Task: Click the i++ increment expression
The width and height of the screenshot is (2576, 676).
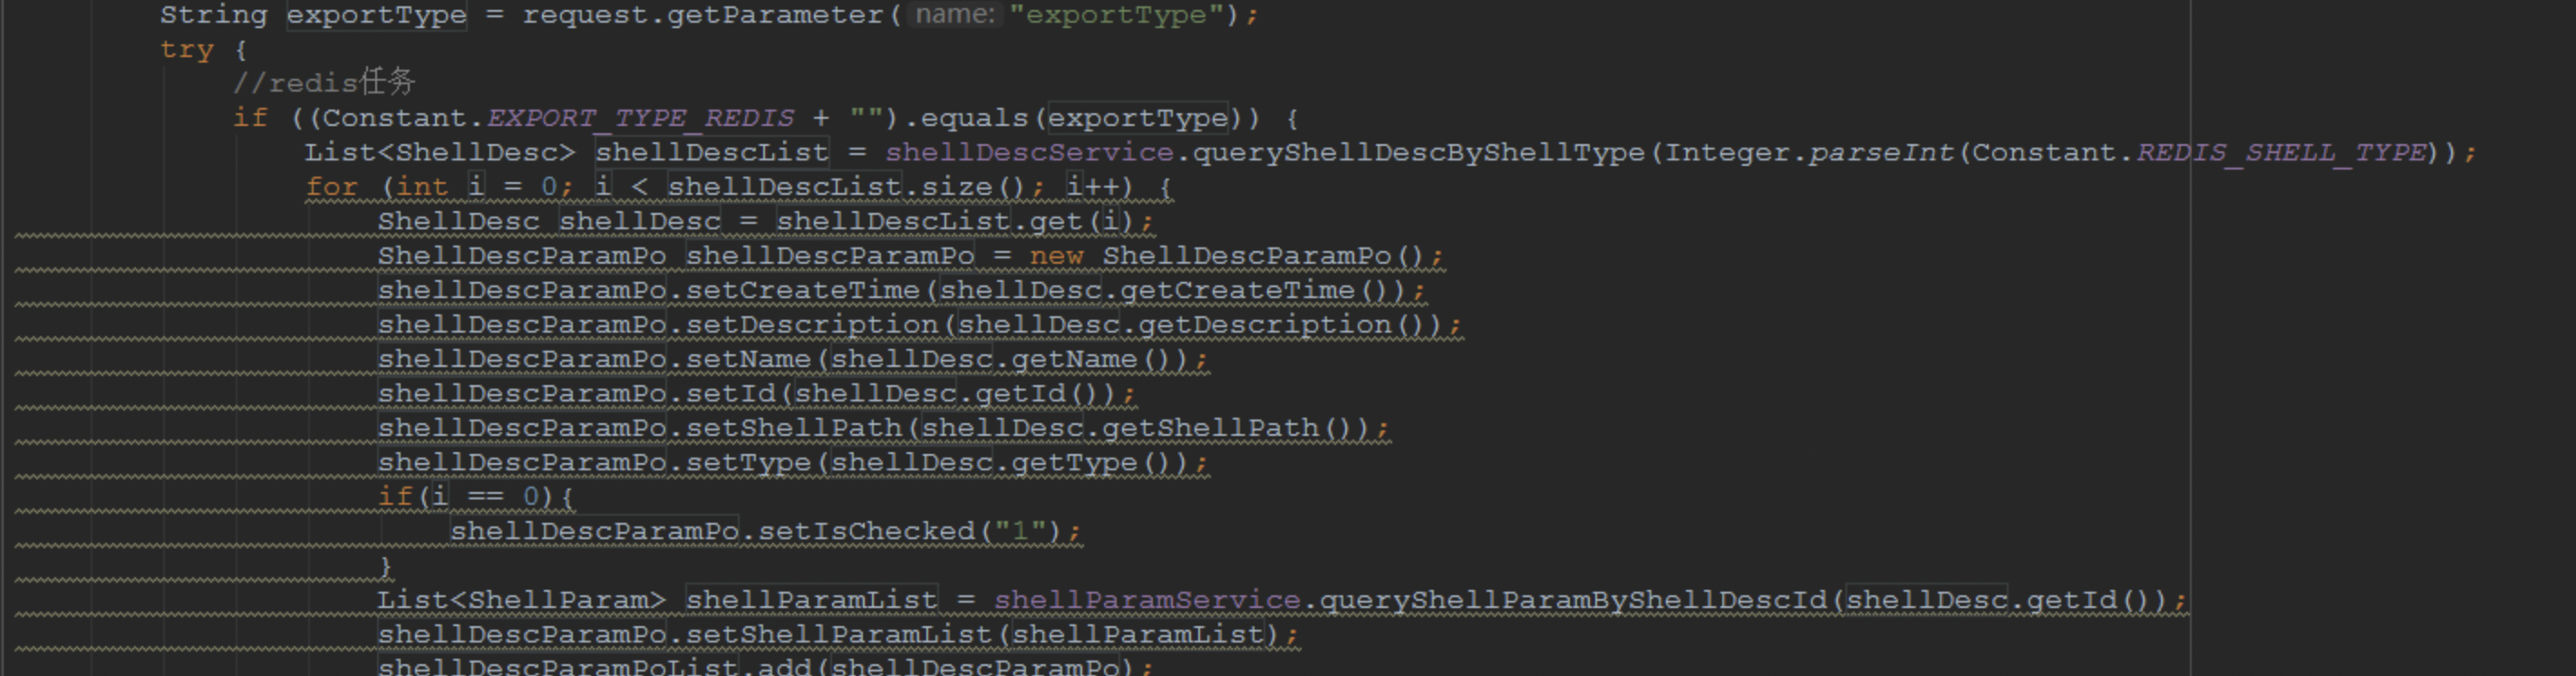Action: 1092,187
